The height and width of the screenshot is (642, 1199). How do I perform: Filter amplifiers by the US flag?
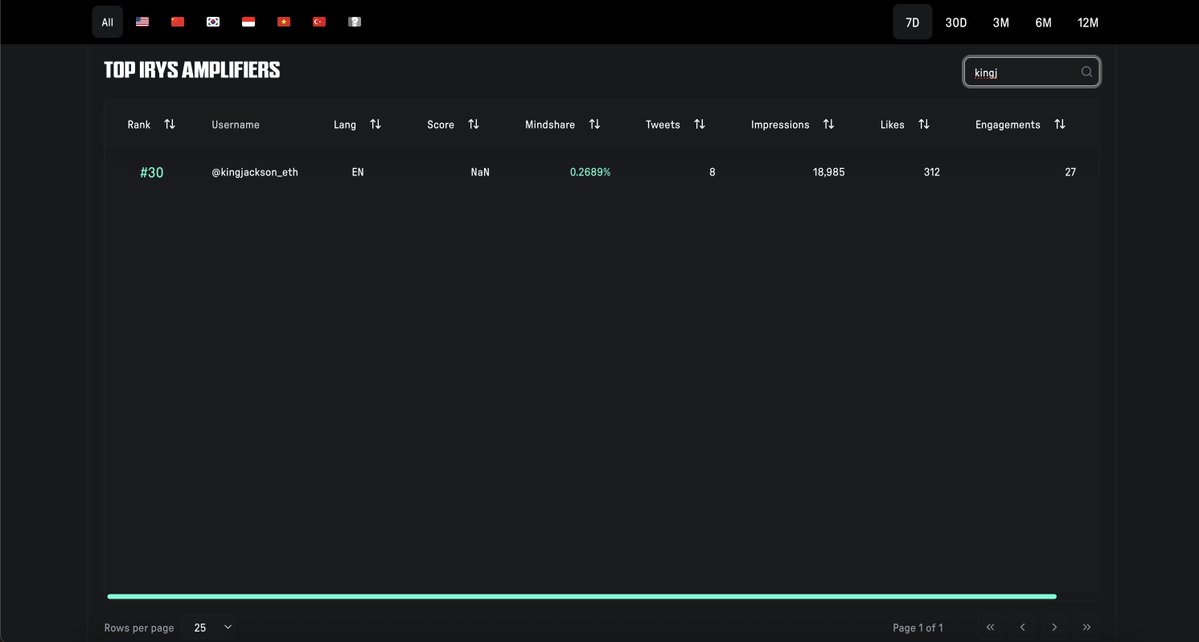pyautogui.click(x=142, y=22)
